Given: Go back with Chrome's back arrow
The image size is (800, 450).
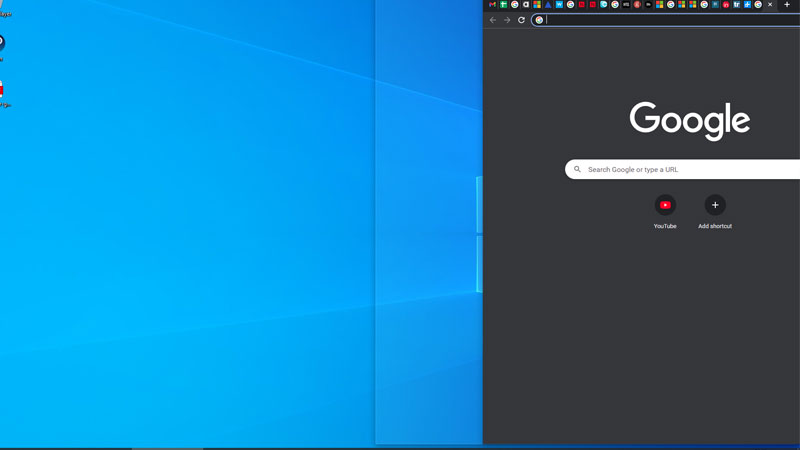Looking at the screenshot, I should point(492,20).
